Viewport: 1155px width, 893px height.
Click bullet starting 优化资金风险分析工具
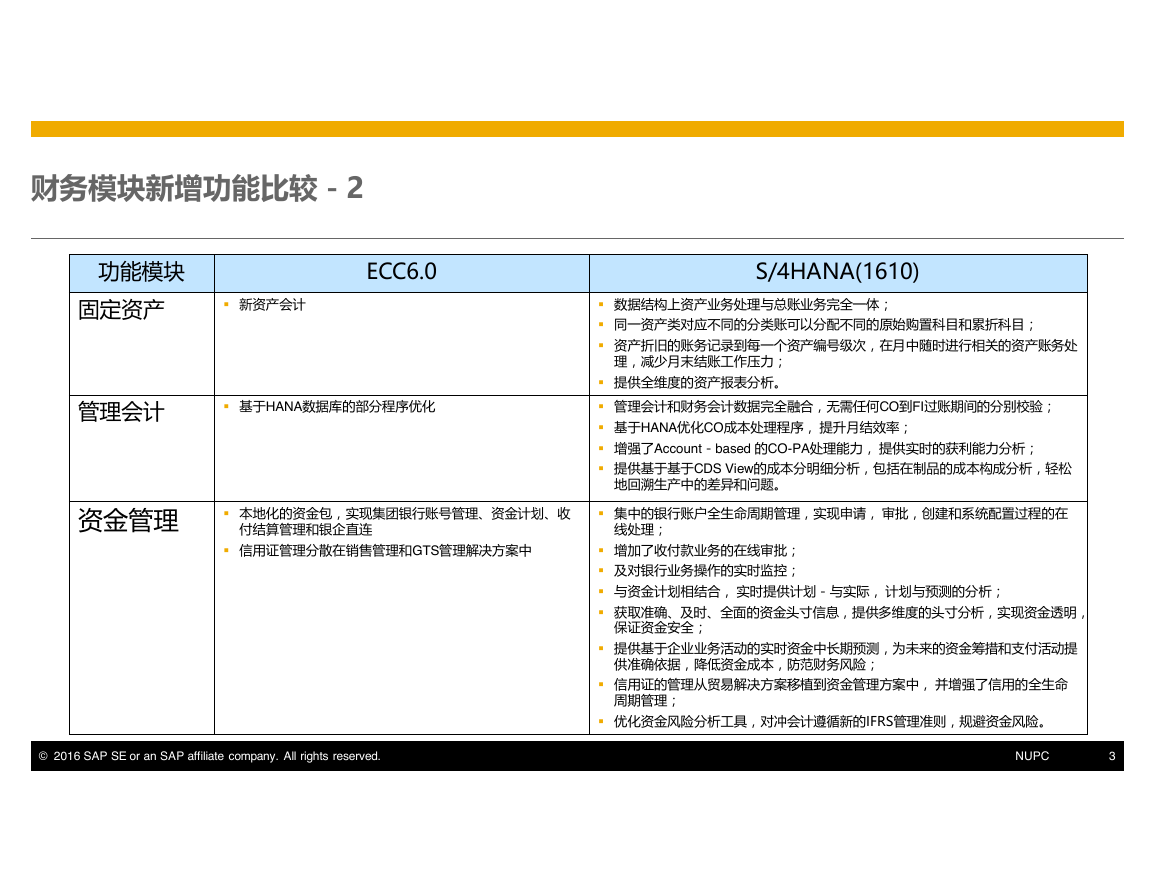[x=829, y=722]
